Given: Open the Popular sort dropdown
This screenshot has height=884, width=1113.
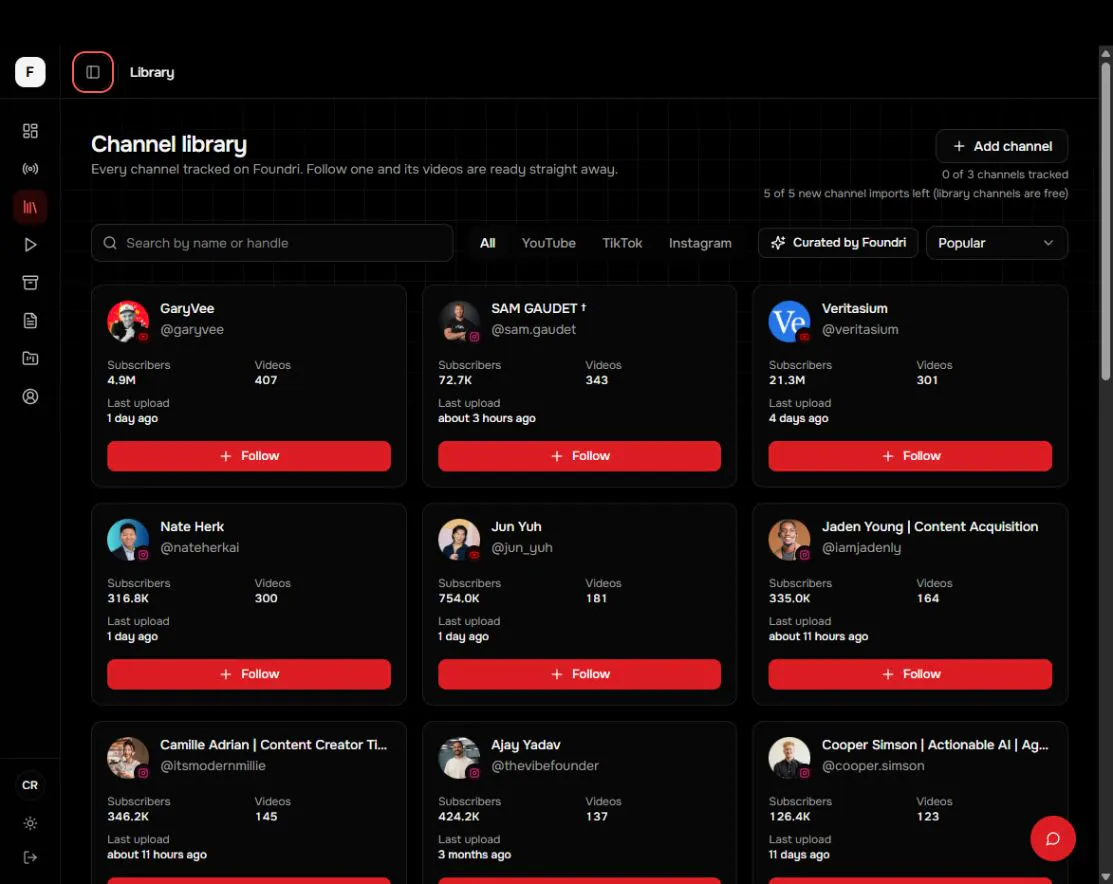Looking at the screenshot, I should (x=997, y=243).
